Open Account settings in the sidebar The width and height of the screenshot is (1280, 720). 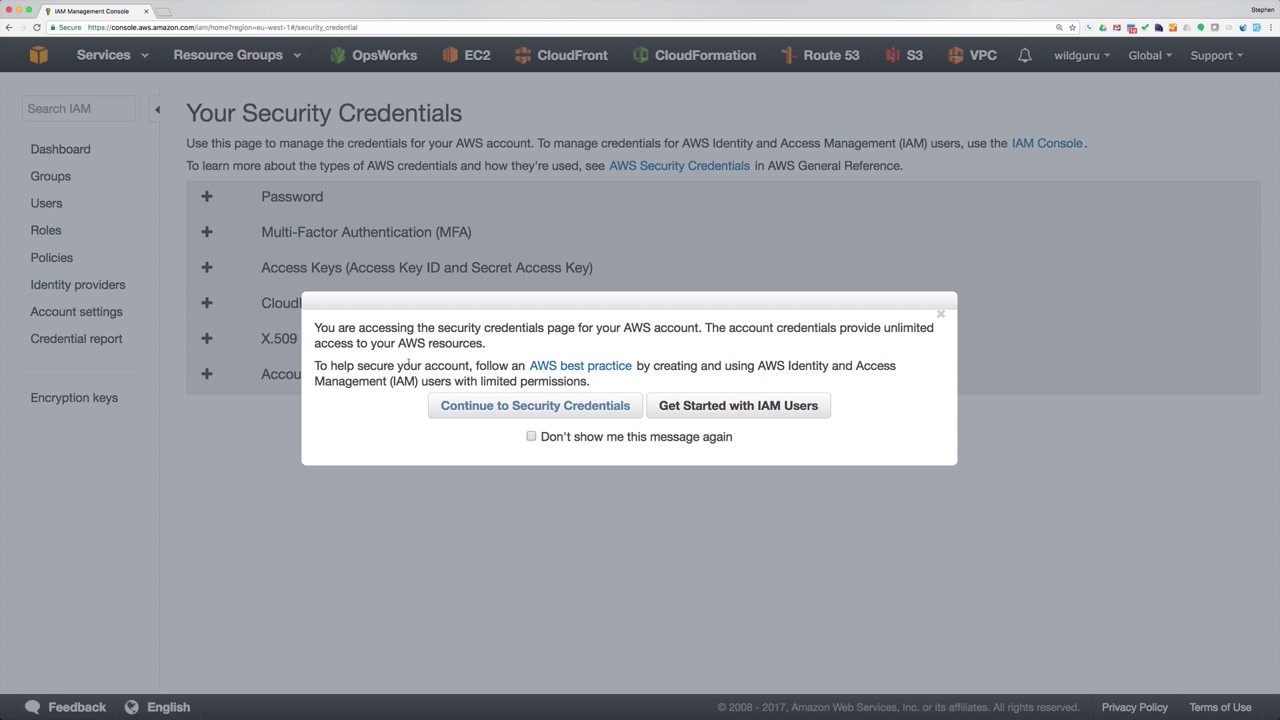click(76, 312)
